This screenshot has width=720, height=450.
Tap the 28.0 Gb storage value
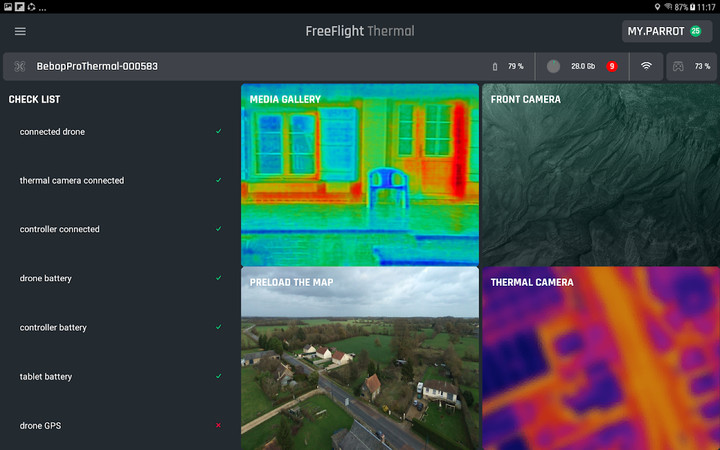pyautogui.click(x=583, y=67)
